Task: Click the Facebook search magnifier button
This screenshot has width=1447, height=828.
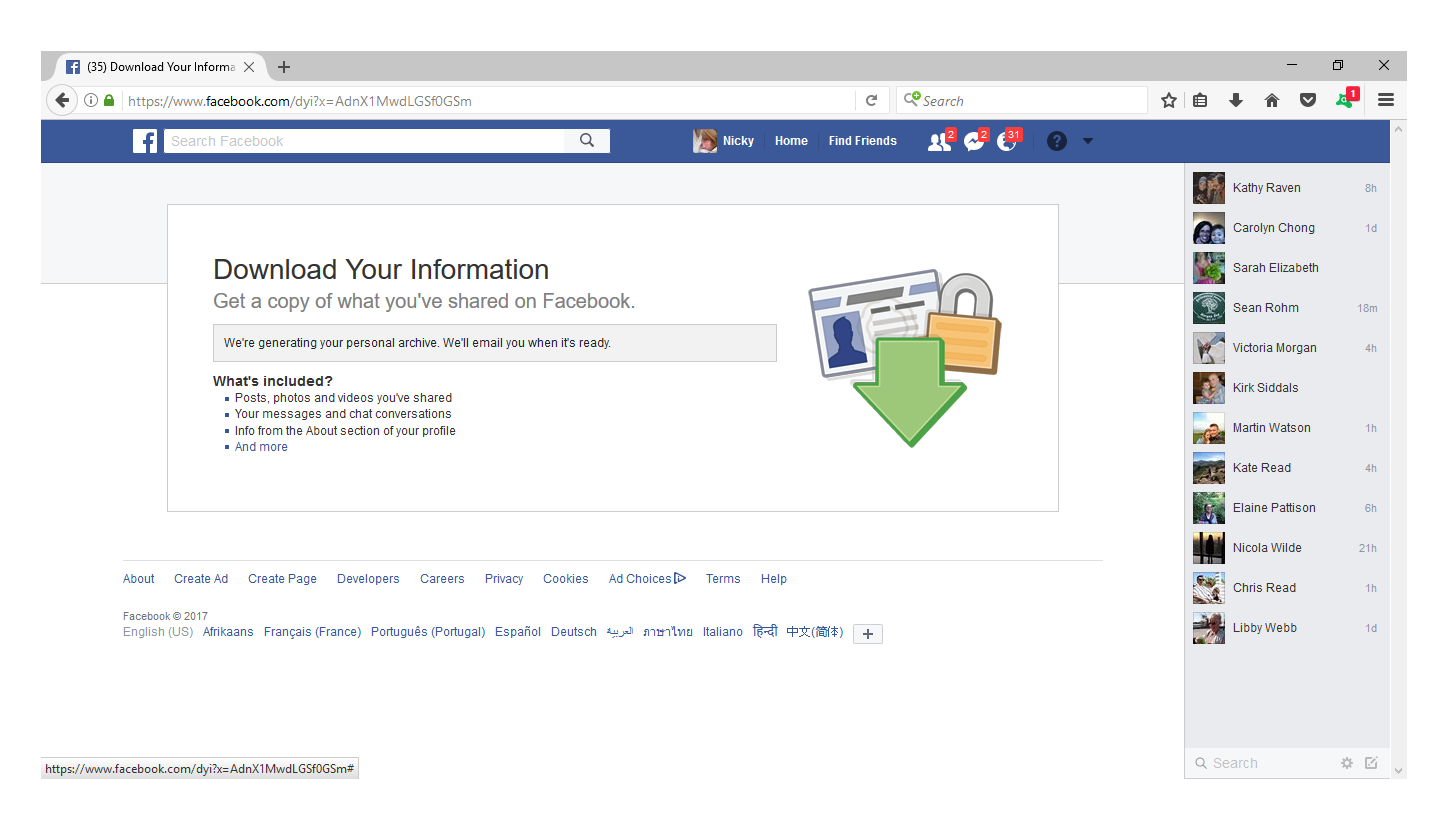Action: click(x=587, y=141)
